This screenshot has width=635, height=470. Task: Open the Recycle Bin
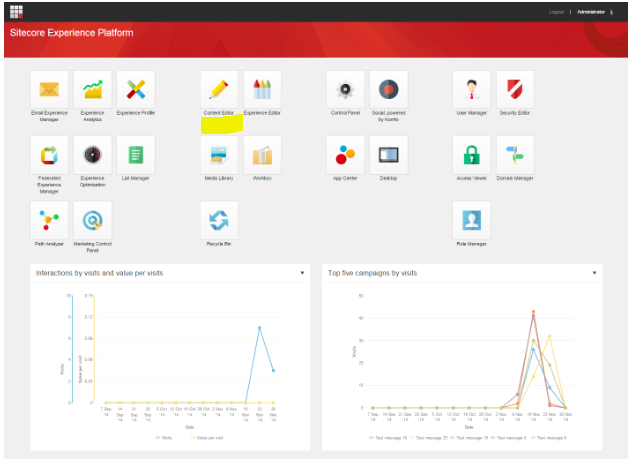tap(219, 221)
